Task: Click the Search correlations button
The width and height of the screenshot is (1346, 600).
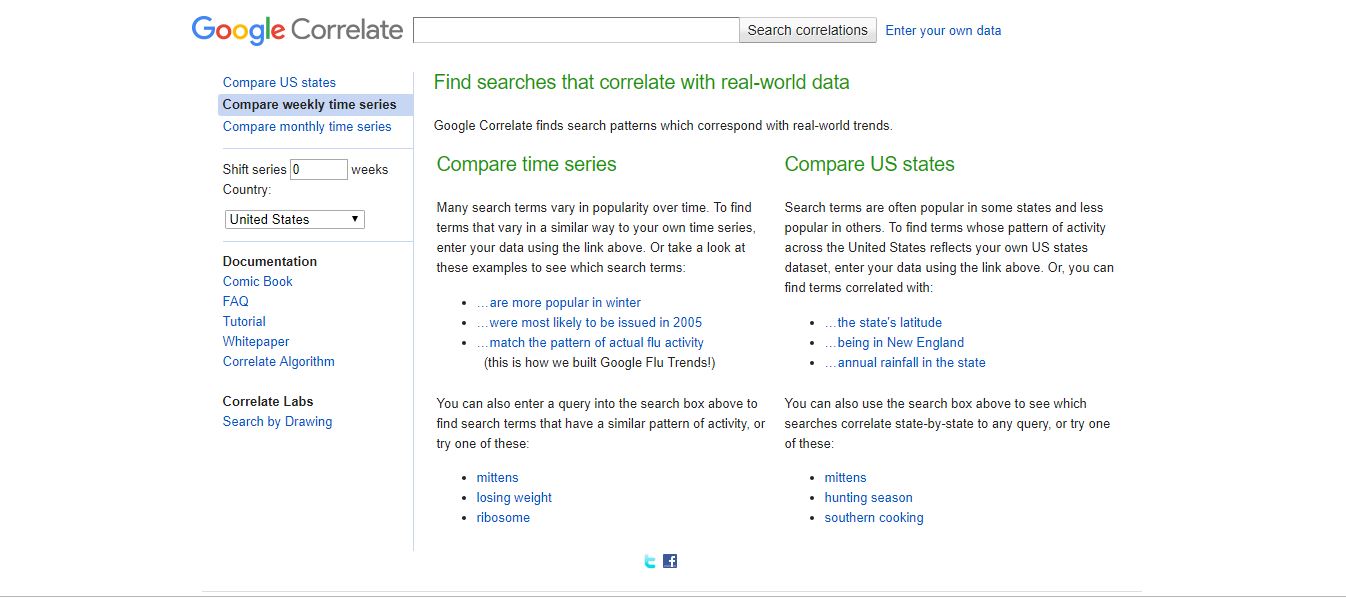Action: pos(808,30)
